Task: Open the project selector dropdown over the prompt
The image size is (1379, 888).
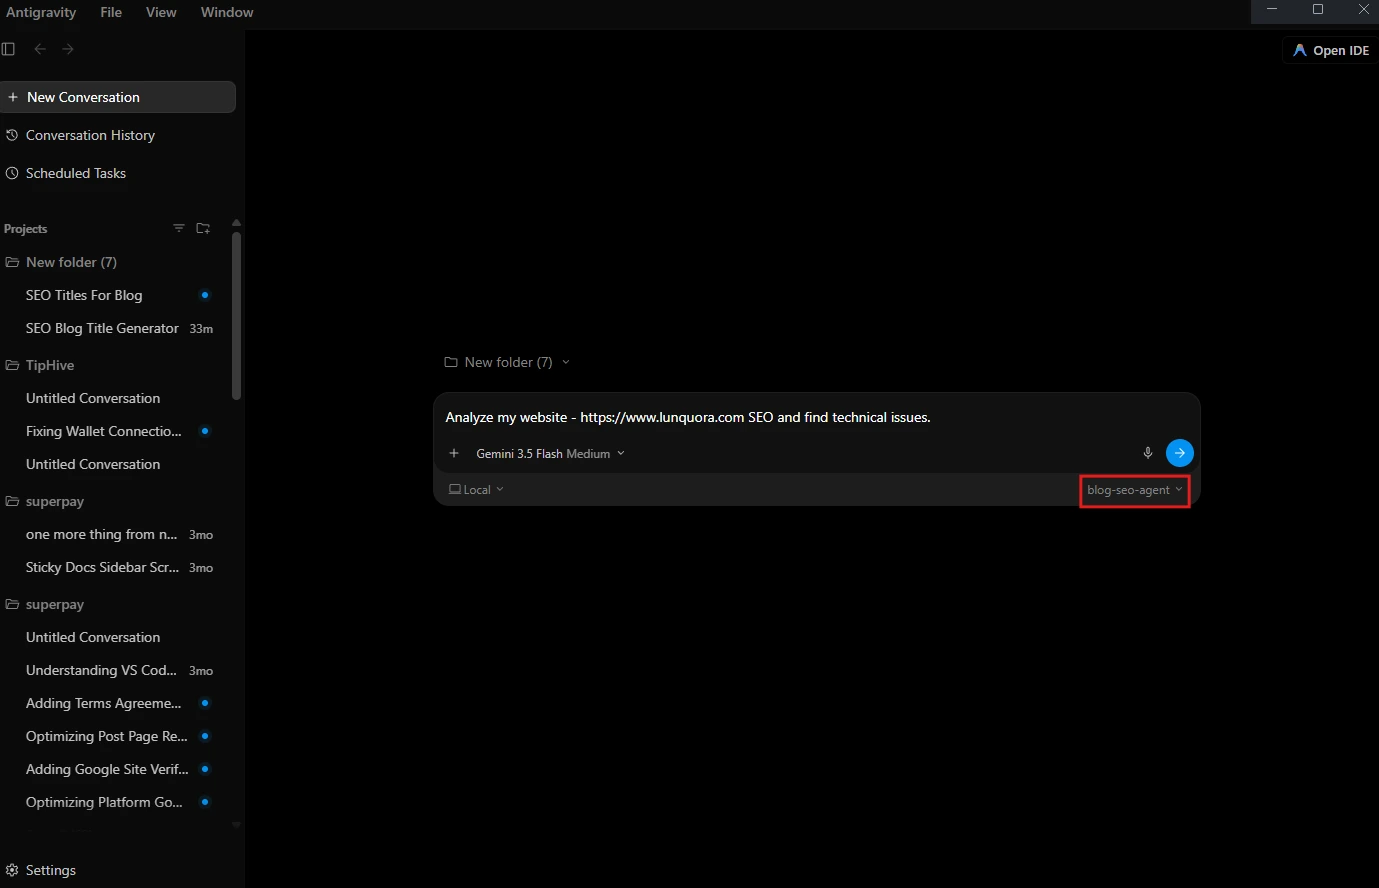Action: click(x=507, y=362)
